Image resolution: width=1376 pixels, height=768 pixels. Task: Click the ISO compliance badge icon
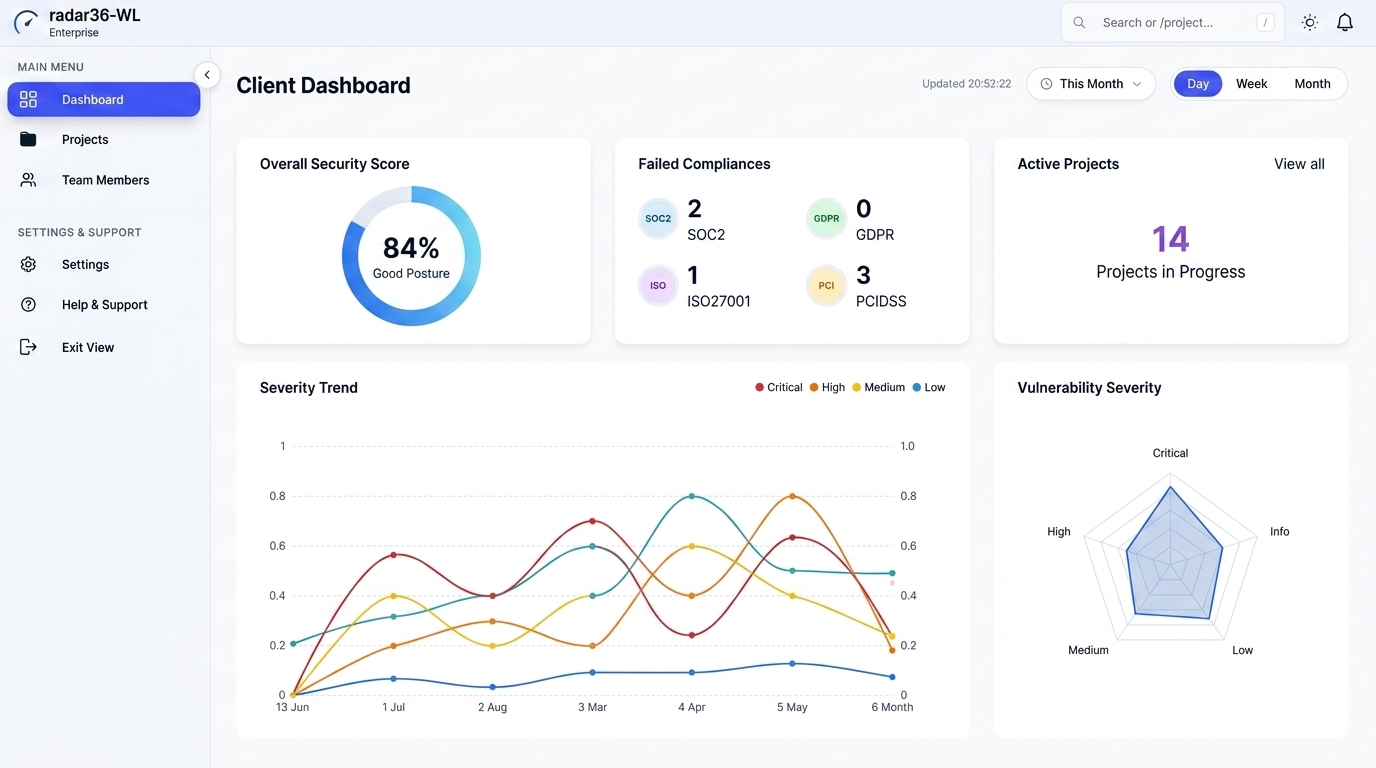(658, 285)
